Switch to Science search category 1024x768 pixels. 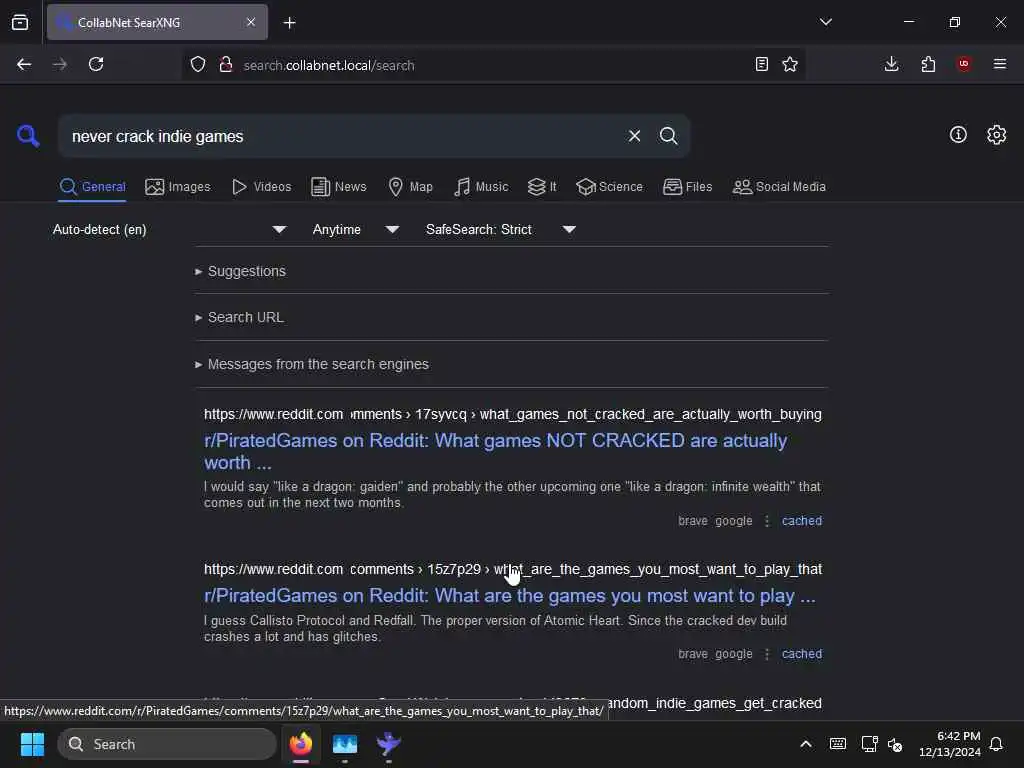pyautogui.click(x=609, y=187)
